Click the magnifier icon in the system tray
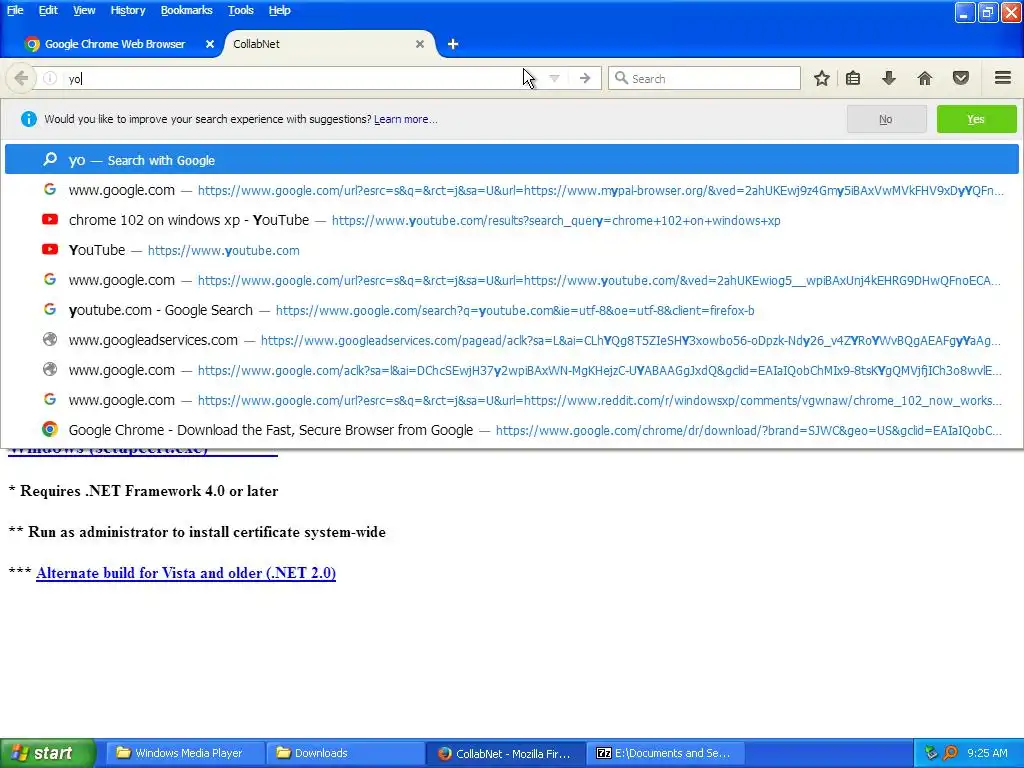Image resolution: width=1024 pixels, height=768 pixels. 950,753
